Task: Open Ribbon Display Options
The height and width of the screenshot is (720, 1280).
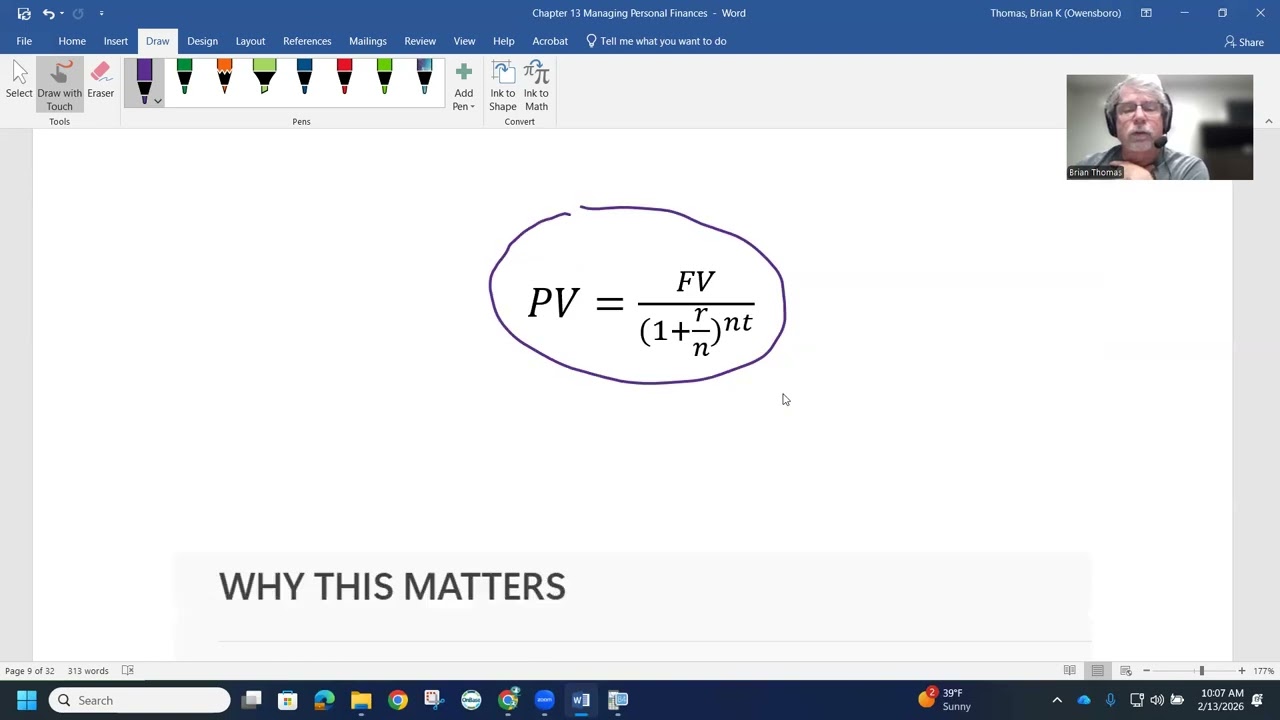Action: pyautogui.click(x=1146, y=13)
